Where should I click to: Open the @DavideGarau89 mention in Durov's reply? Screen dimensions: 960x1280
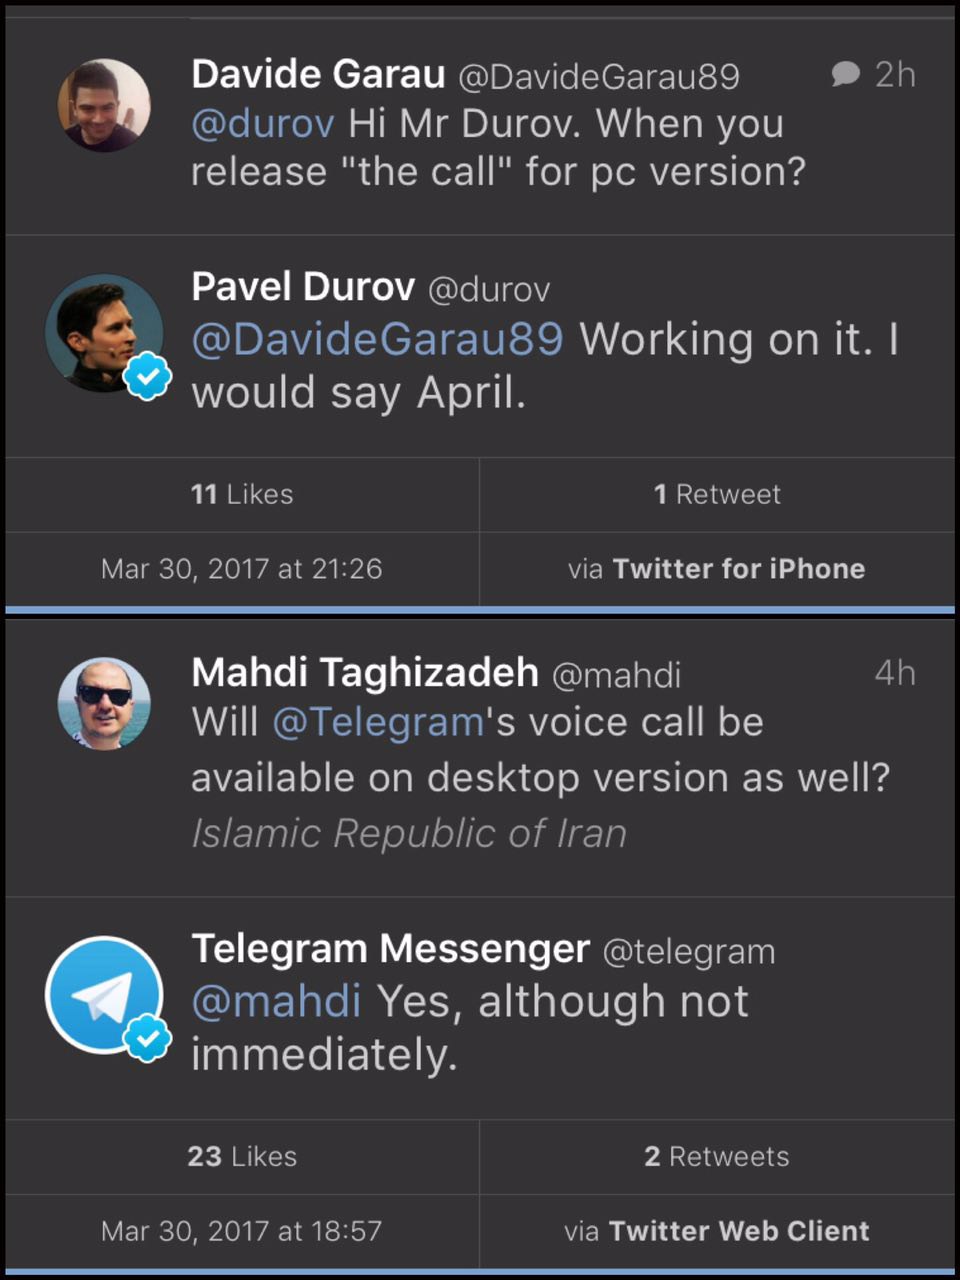[x=377, y=340]
